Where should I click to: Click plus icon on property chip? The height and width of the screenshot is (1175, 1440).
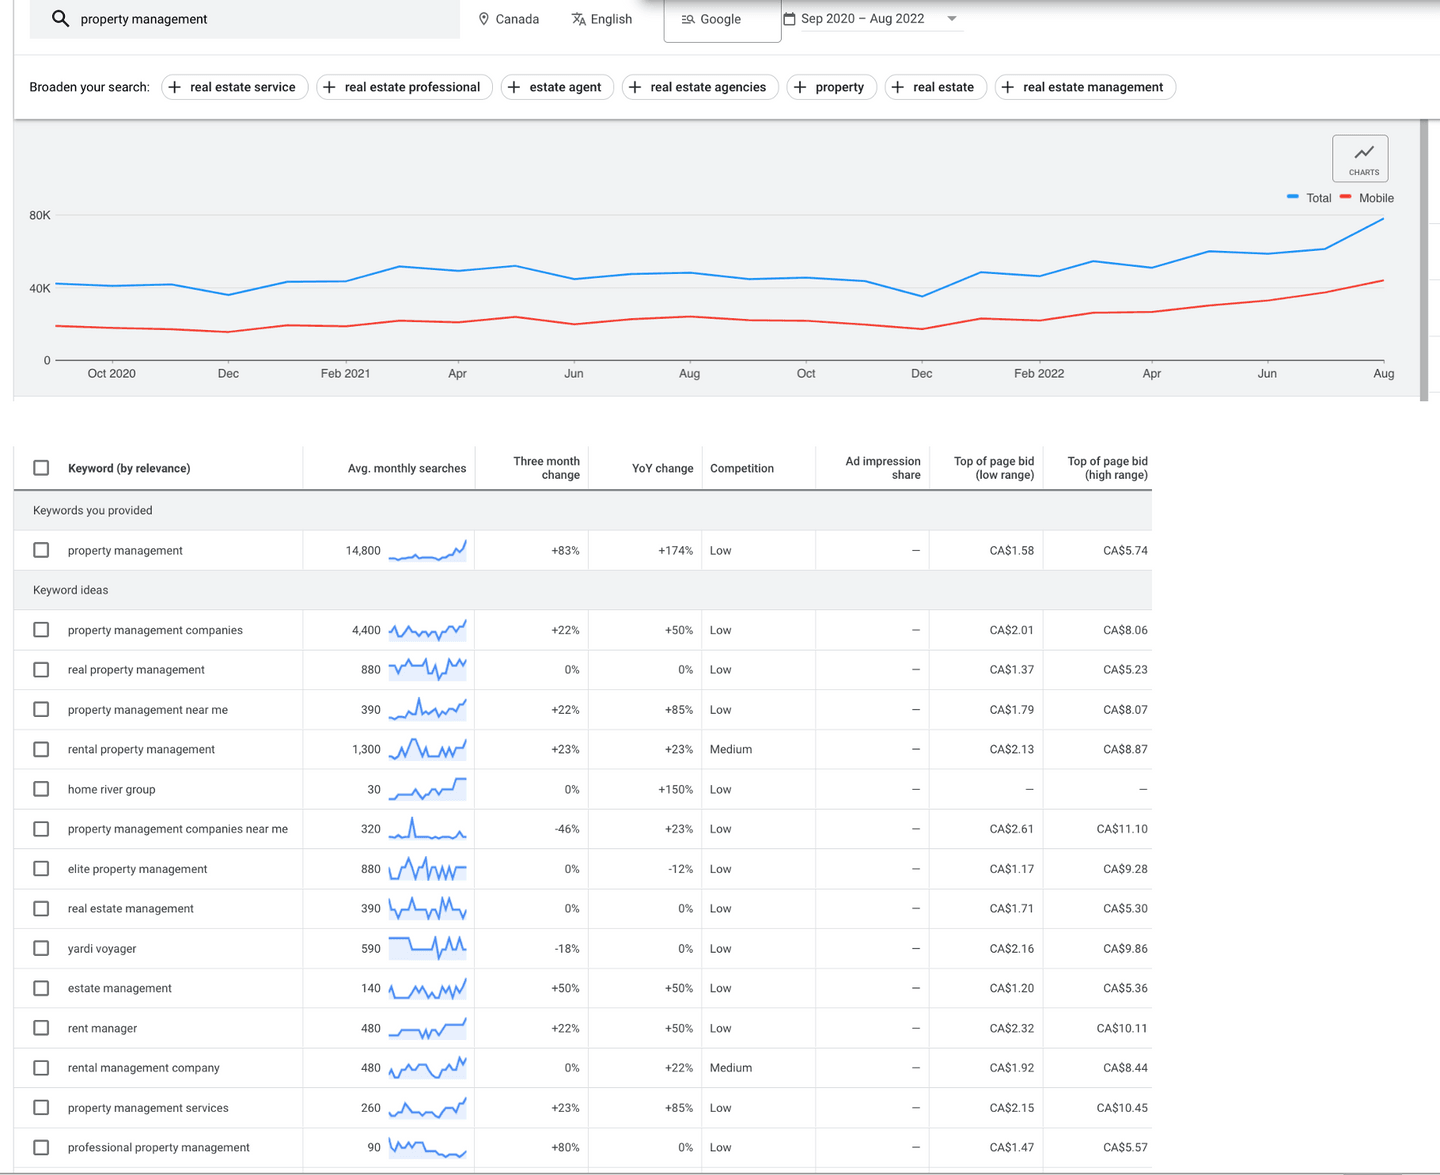coord(800,87)
